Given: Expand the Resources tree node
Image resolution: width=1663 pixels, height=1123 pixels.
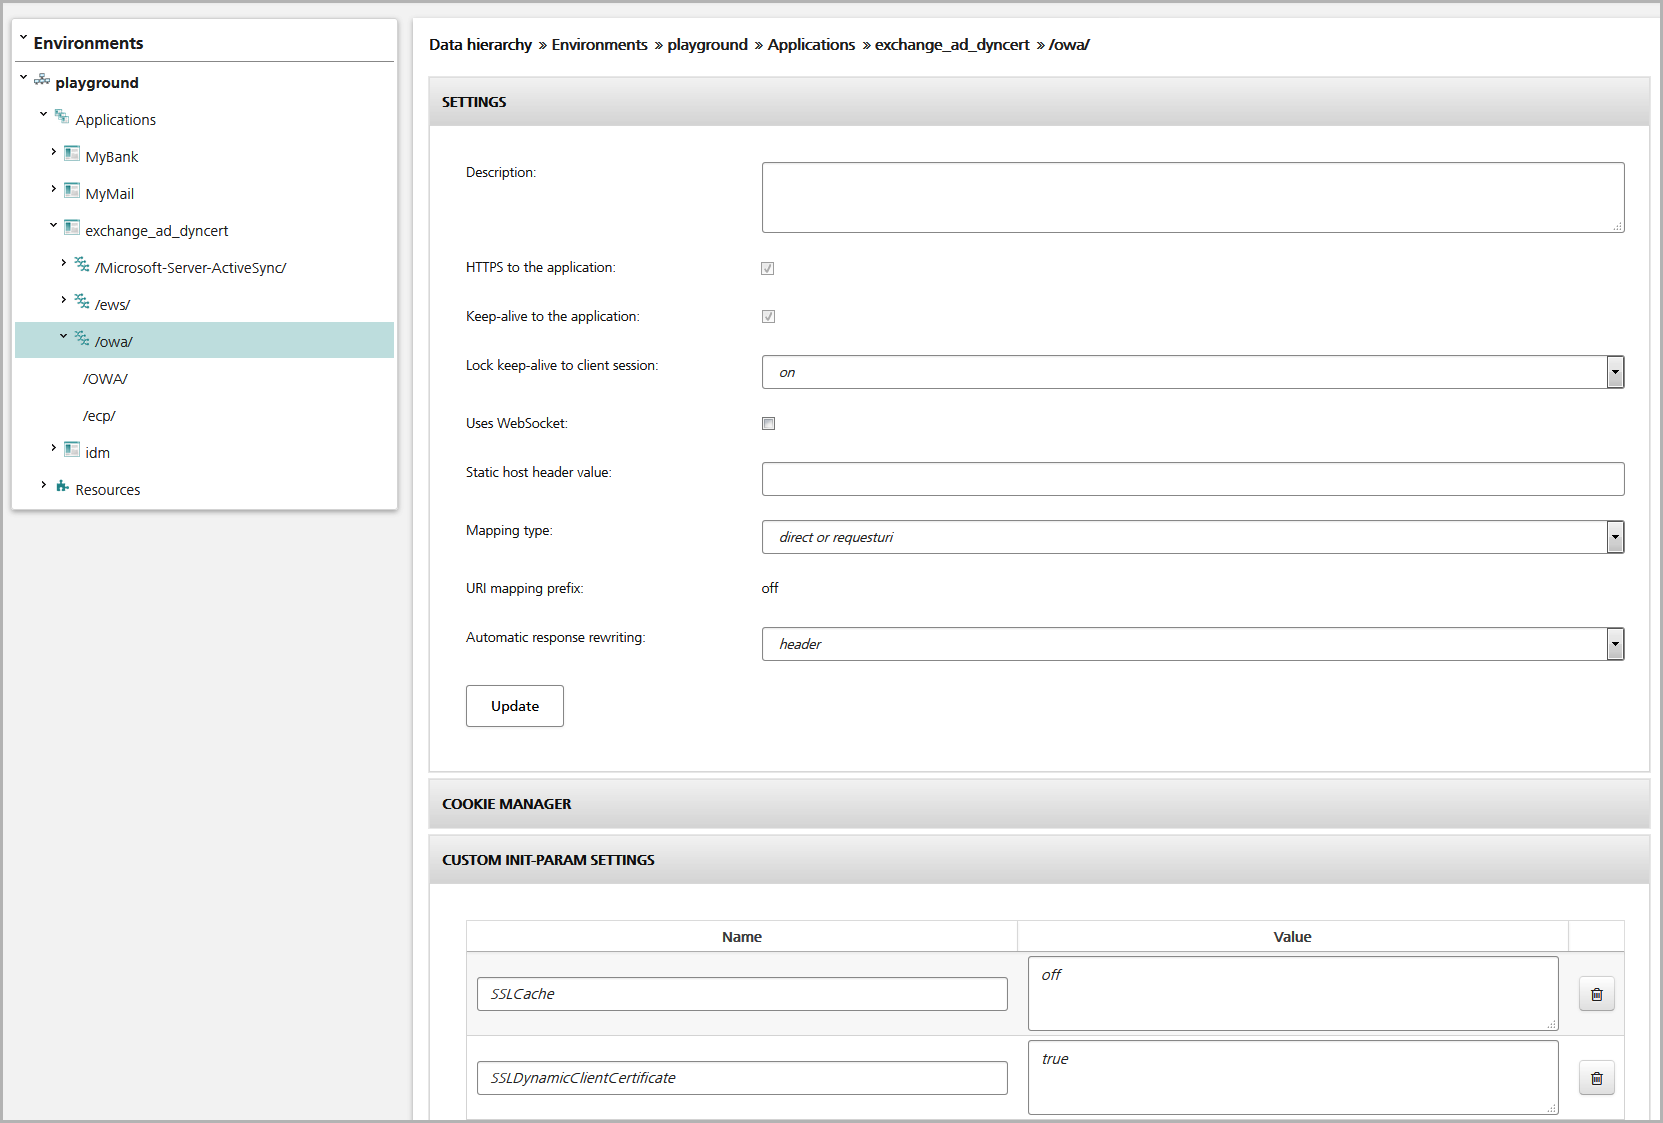Looking at the screenshot, I should click(43, 484).
